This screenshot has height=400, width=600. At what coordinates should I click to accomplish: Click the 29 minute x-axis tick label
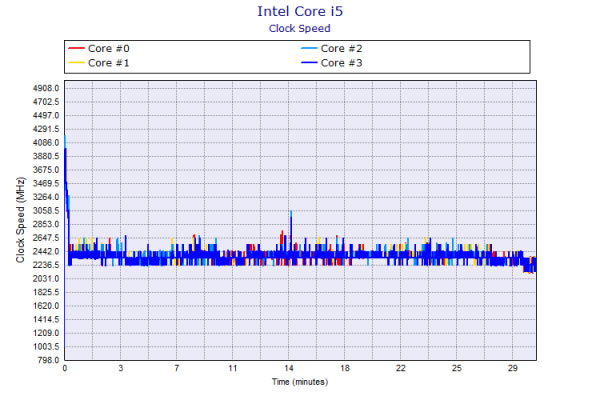(513, 368)
